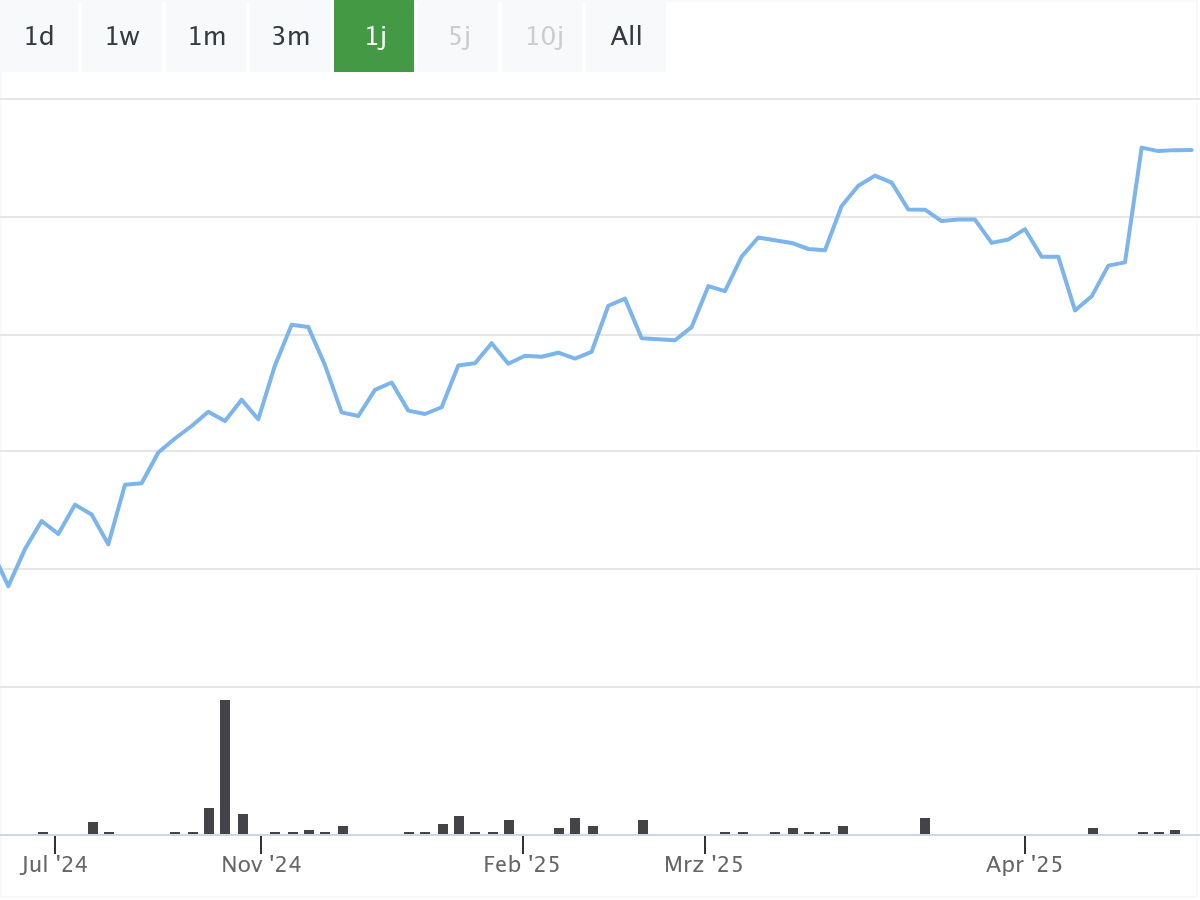Click the active green 1j tab

tap(375, 37)
